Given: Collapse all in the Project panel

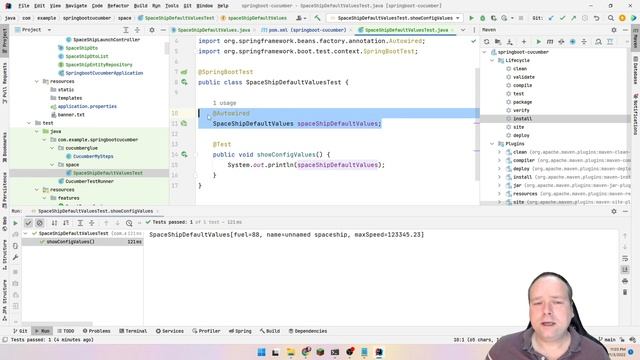Looking at the screenshot, I should point(137,30).
